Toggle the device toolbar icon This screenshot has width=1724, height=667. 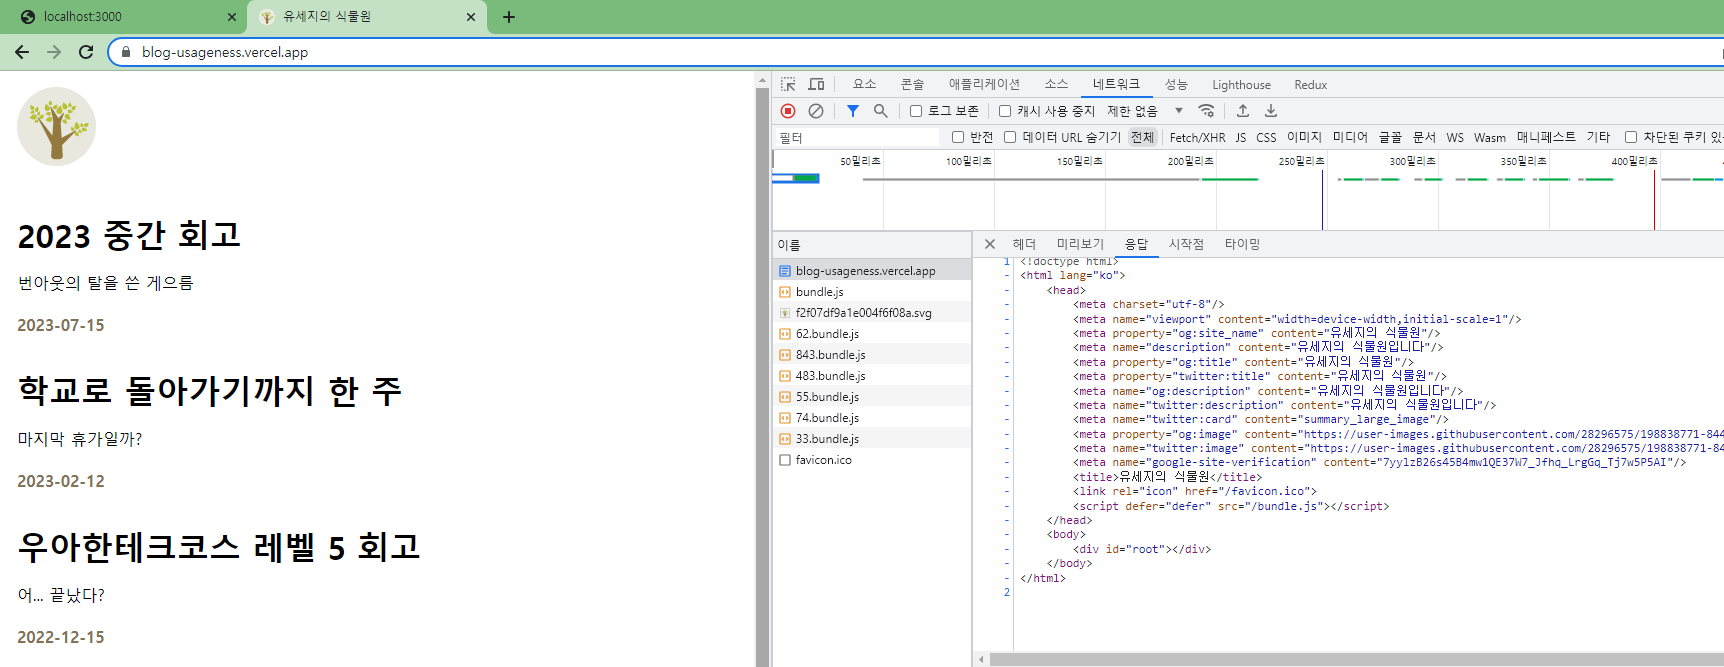click(816, 84)
